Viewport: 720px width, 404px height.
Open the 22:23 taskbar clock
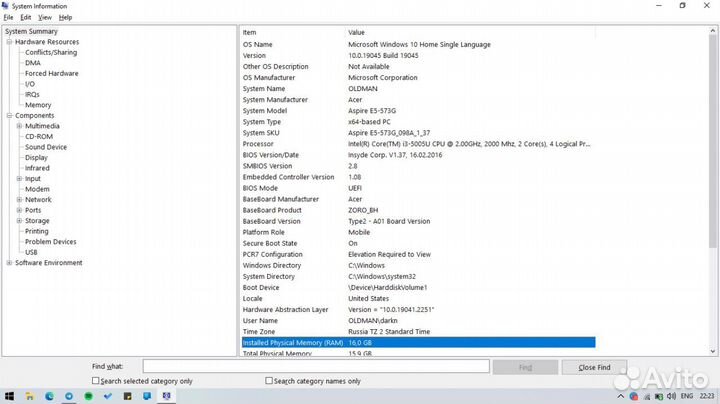(x=707, y=396)
